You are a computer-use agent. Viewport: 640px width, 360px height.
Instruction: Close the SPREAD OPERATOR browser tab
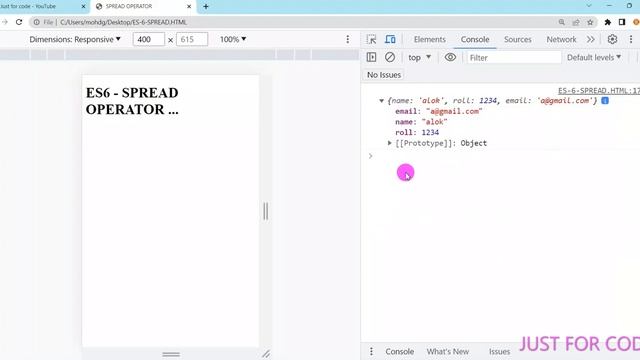(189, 7)
